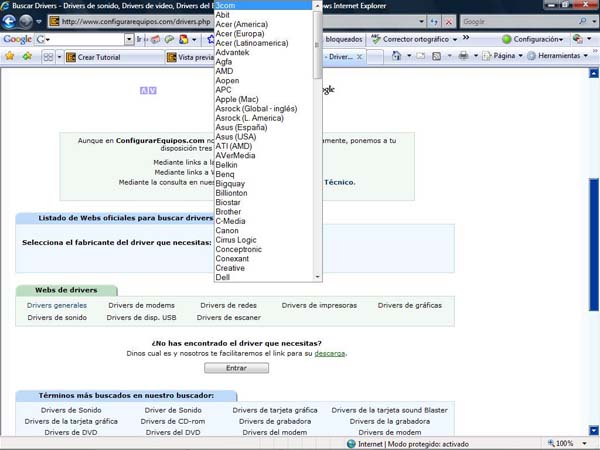
Task: Click the colorful Google bookmarks icon
Action: (184, 39)
